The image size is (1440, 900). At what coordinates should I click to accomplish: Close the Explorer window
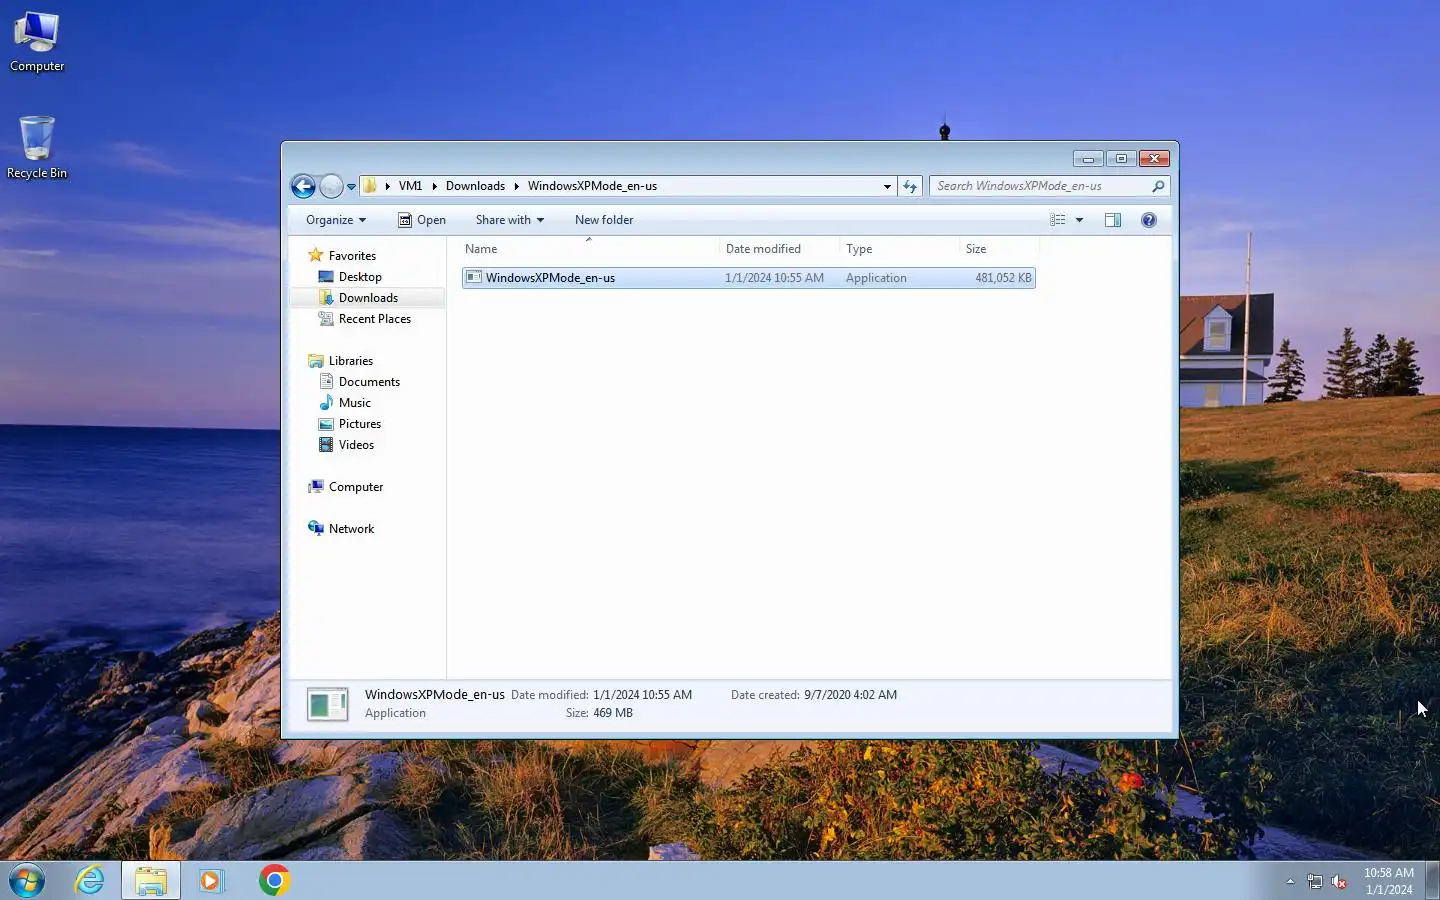[1154, 159]
